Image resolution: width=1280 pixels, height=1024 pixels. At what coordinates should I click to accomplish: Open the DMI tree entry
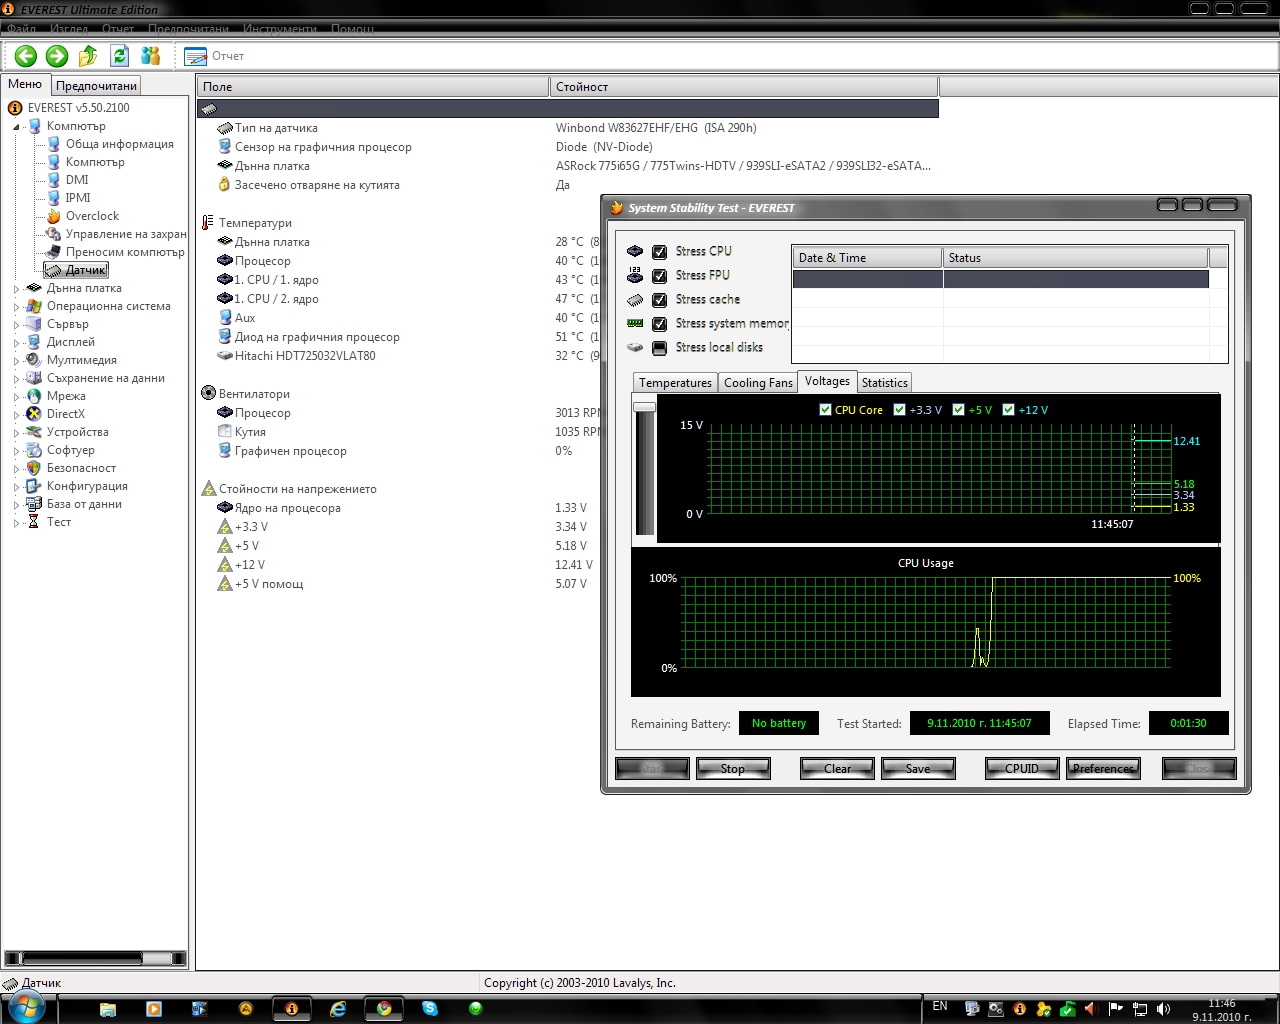(x=77, y=180)
